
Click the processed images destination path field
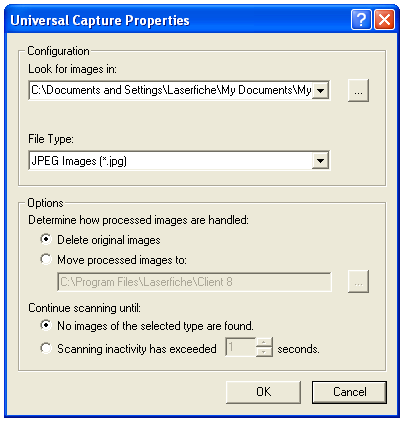(x=194, y=282)
